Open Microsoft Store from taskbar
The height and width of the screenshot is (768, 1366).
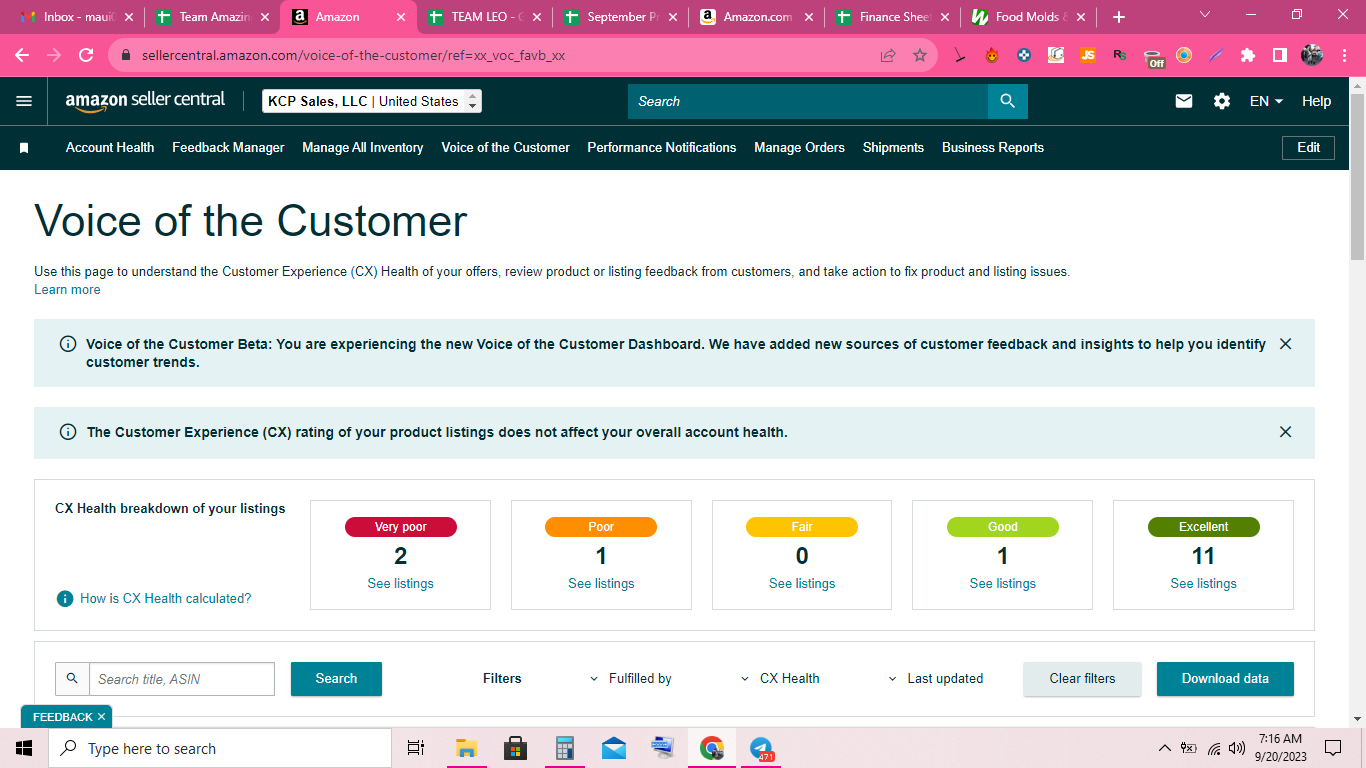coord(516,748)
